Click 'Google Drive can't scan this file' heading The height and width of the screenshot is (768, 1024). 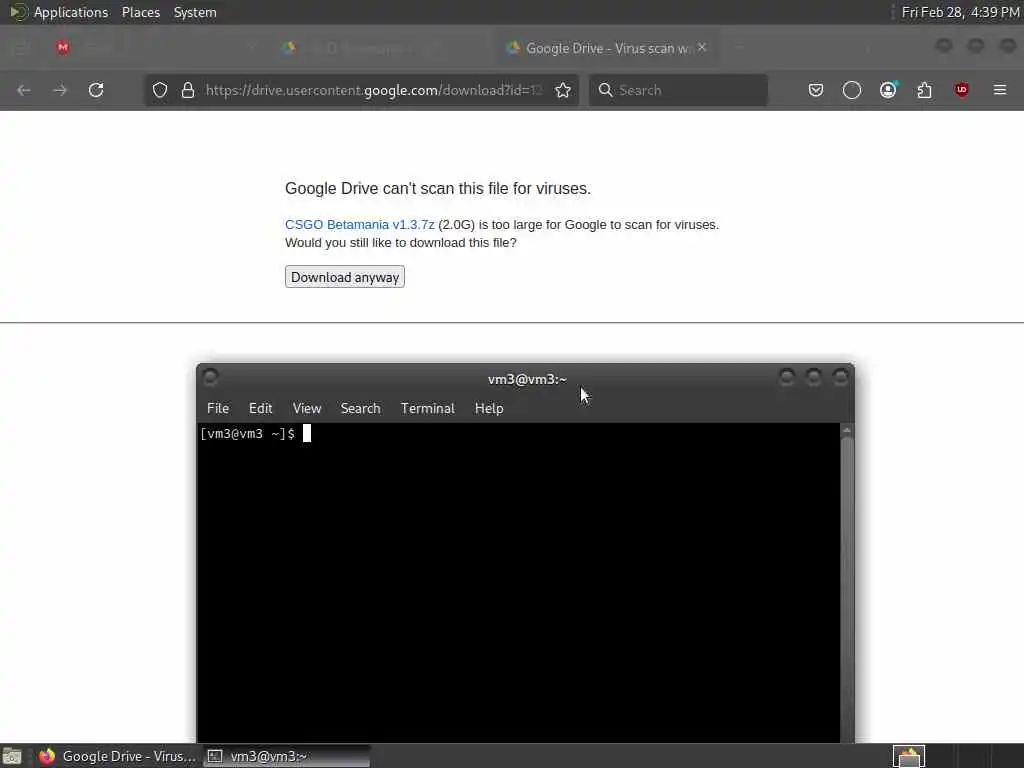438,189
